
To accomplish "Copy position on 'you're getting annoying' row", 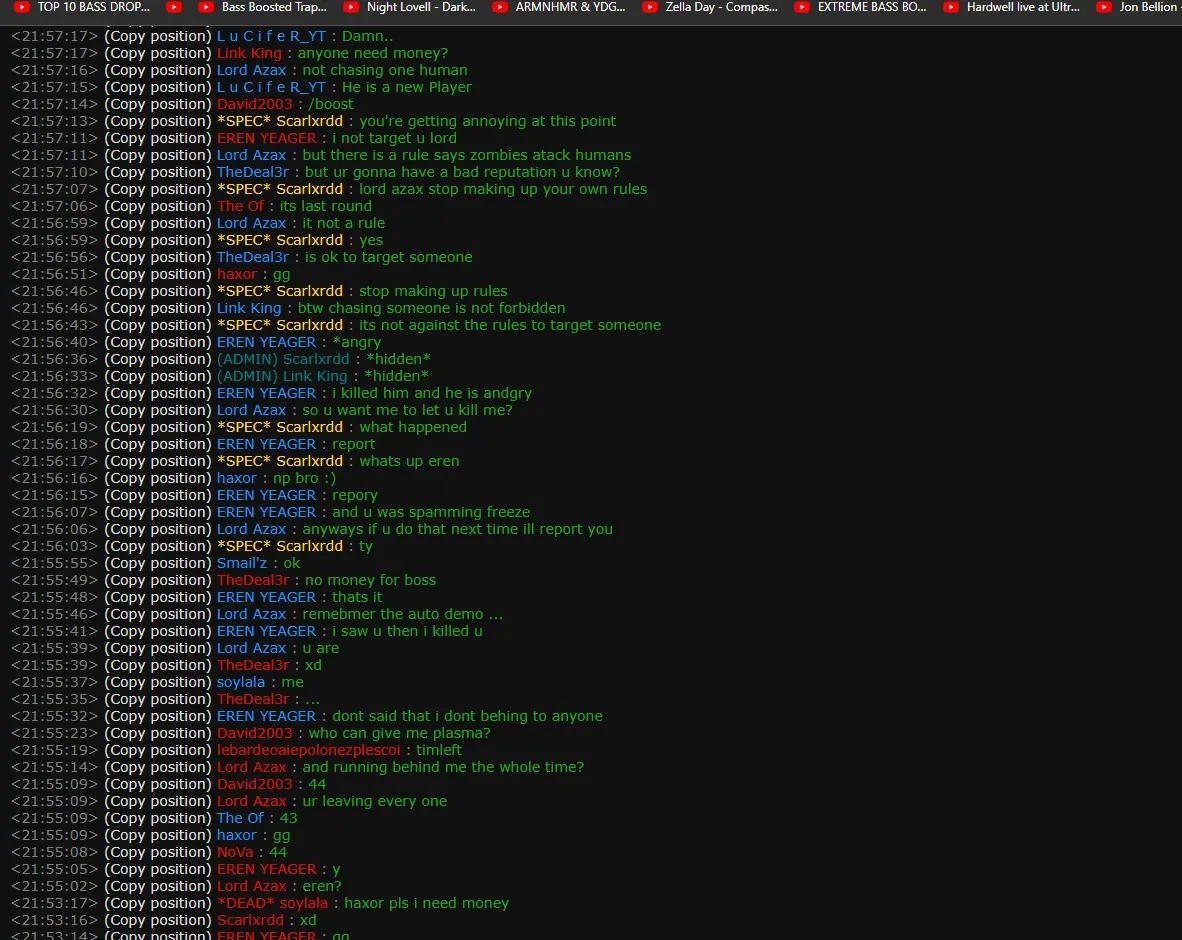I will [x=158, y=121].
